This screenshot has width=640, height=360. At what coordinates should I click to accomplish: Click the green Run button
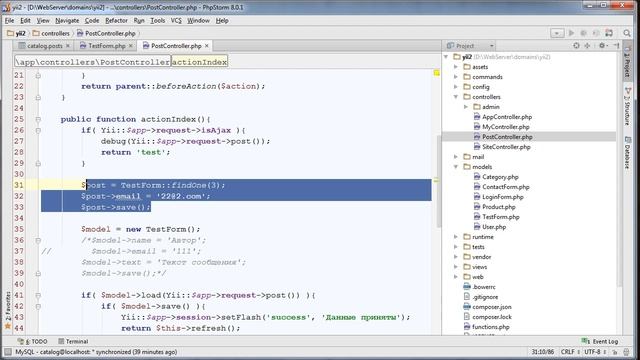pos(571,33)
